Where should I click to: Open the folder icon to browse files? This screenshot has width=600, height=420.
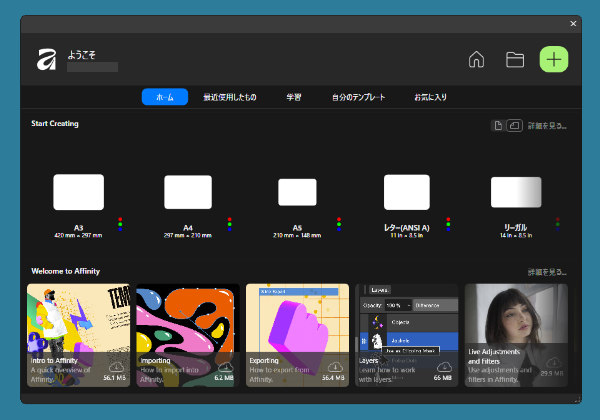[515, 60]
